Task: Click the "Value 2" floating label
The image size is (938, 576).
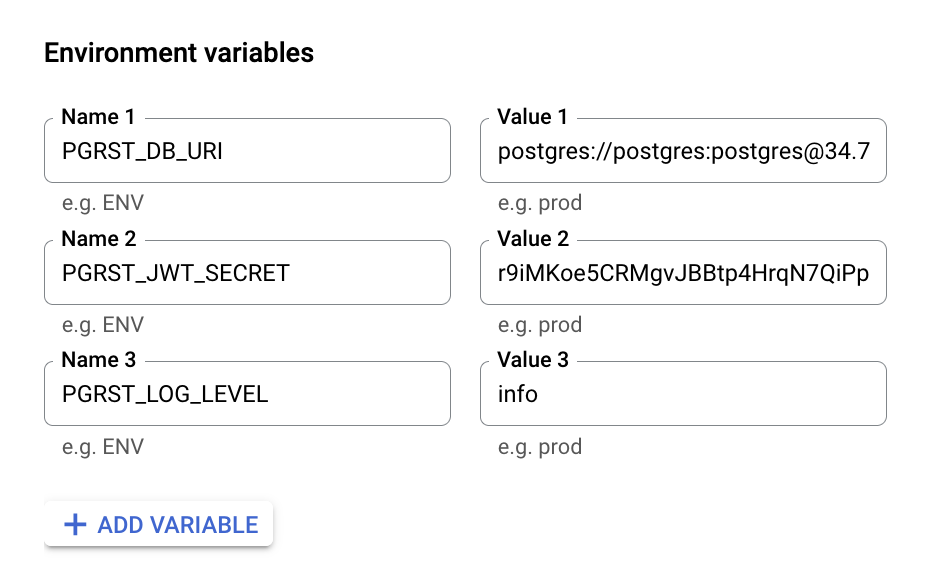Action: click(x=532, y=239)
